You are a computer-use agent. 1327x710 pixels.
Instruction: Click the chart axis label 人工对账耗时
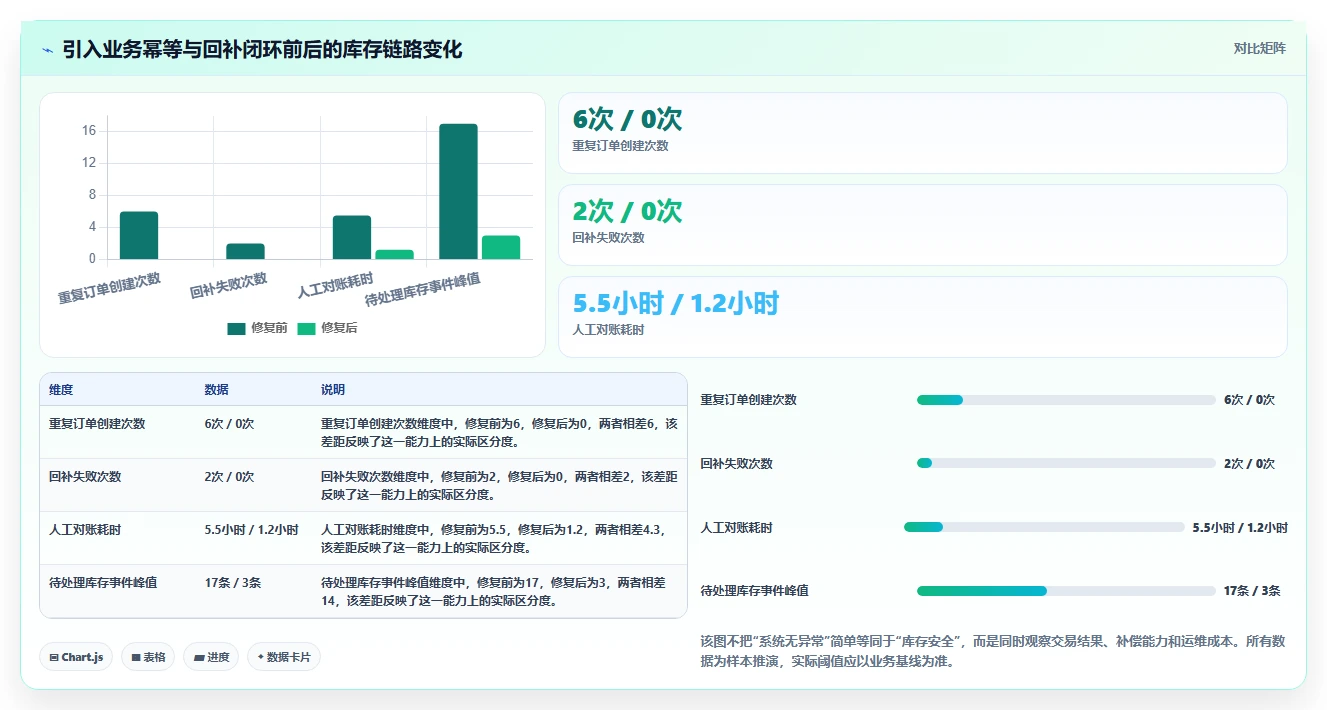336,286
